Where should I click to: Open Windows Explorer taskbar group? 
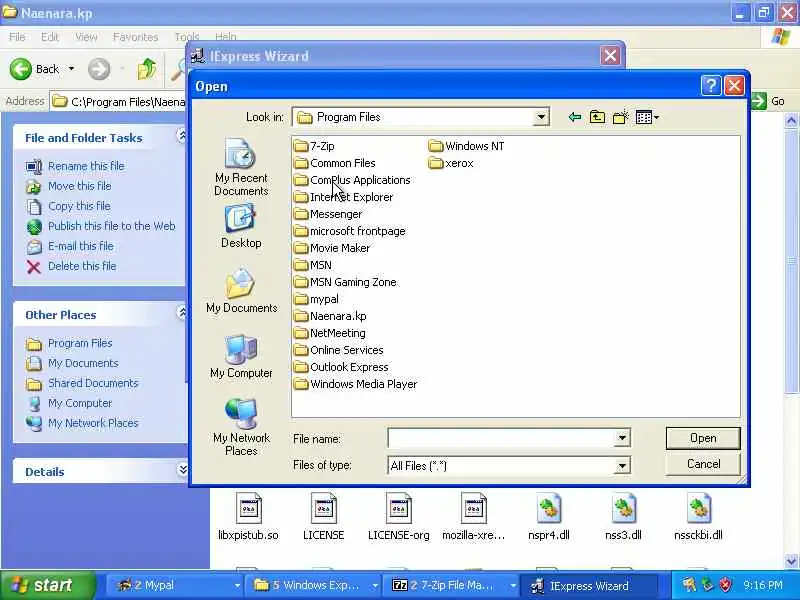[x=313, y=585]
